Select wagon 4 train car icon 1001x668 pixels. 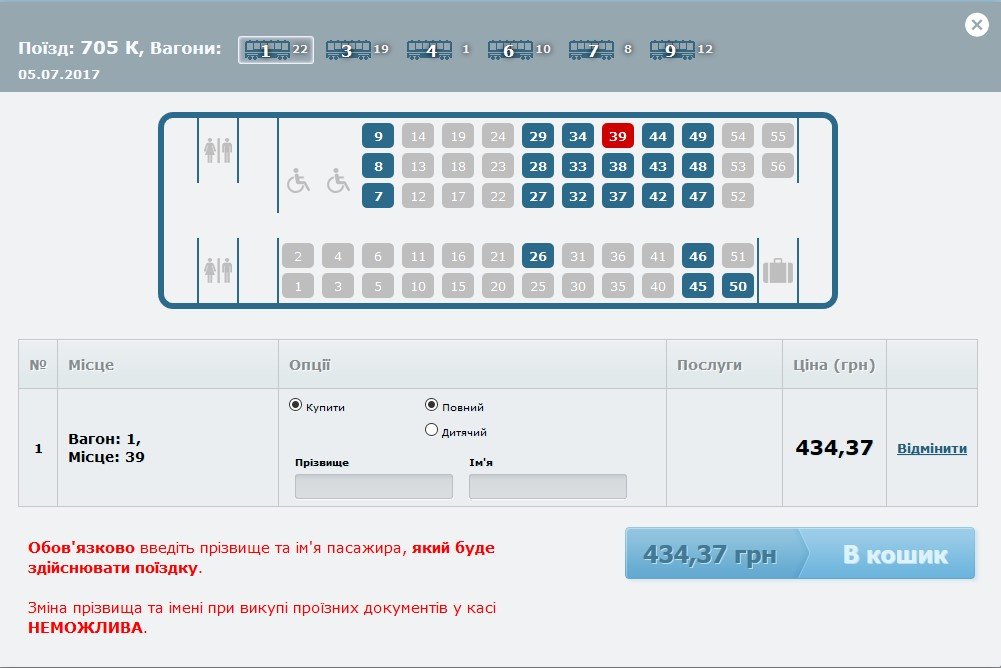[x=429, y=50]
